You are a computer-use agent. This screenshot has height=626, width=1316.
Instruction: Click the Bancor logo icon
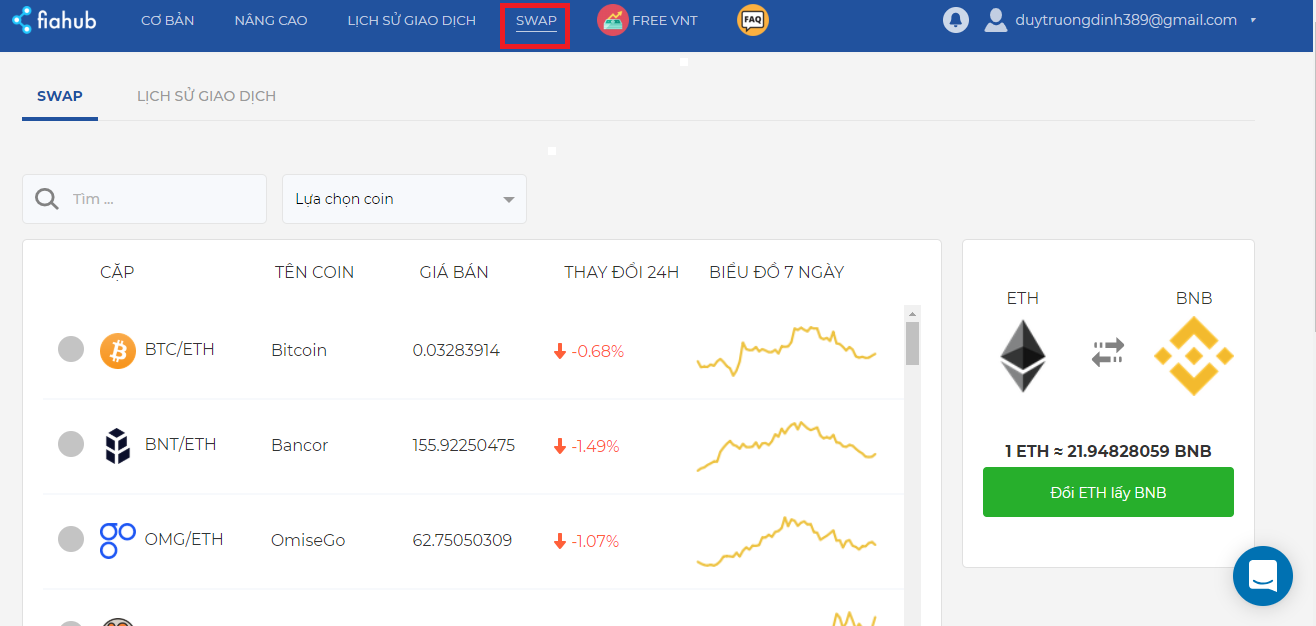coord(118,446)
